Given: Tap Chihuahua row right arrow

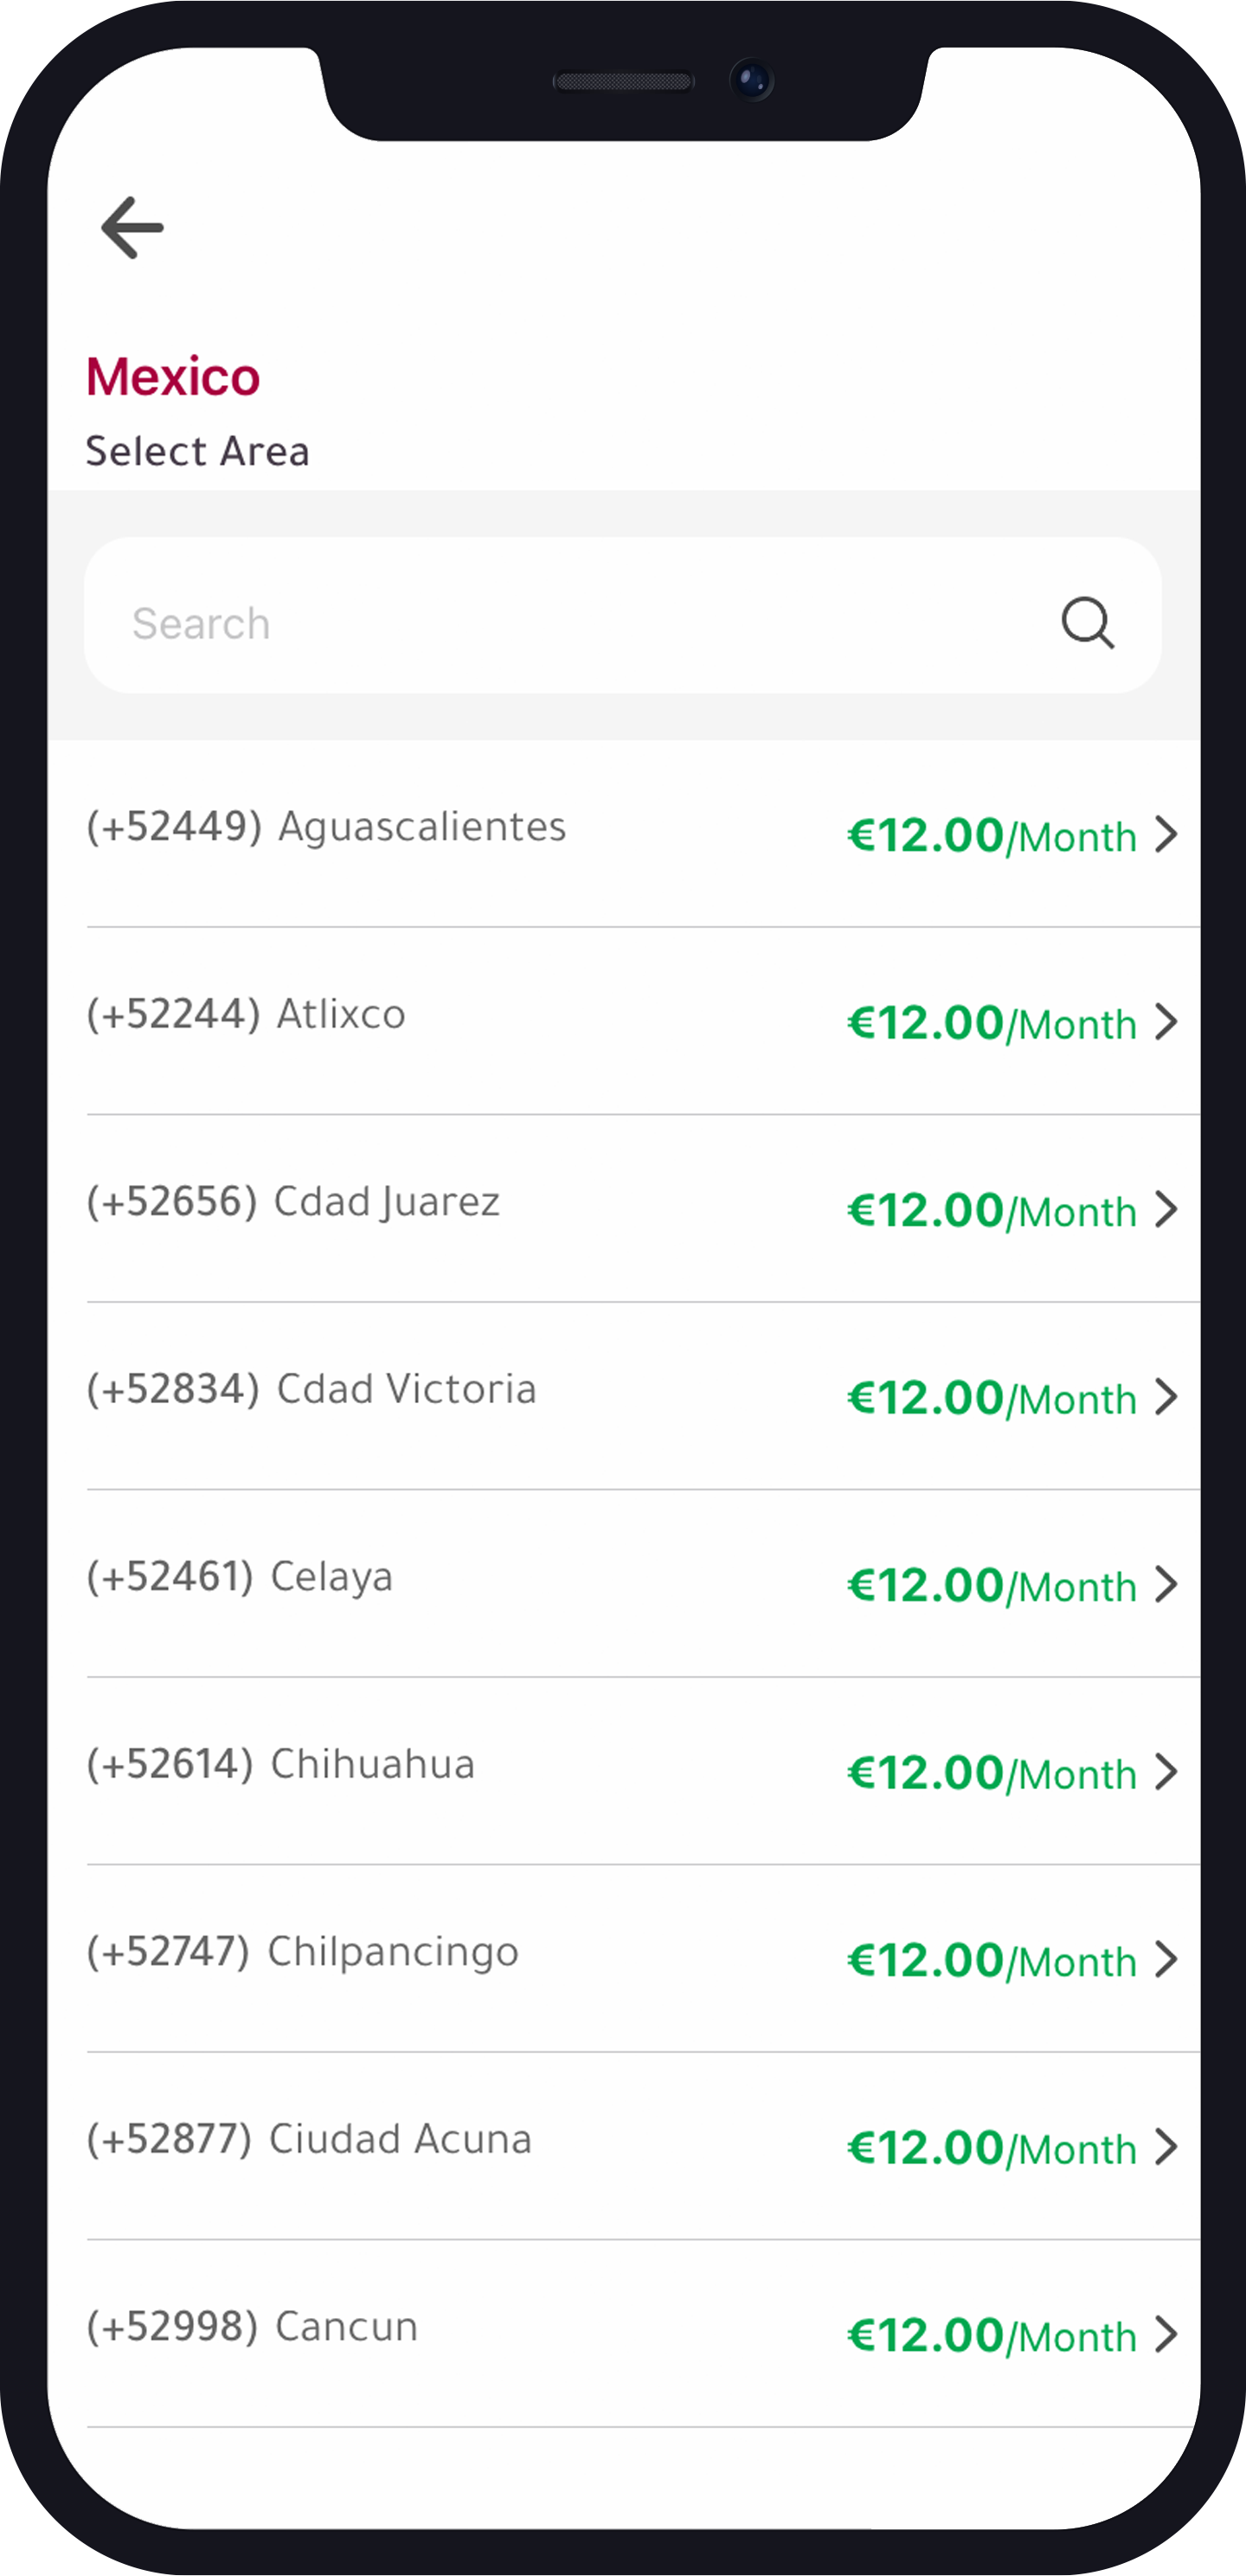Looking at the screenshot, I should (x=1165, y=1772).
